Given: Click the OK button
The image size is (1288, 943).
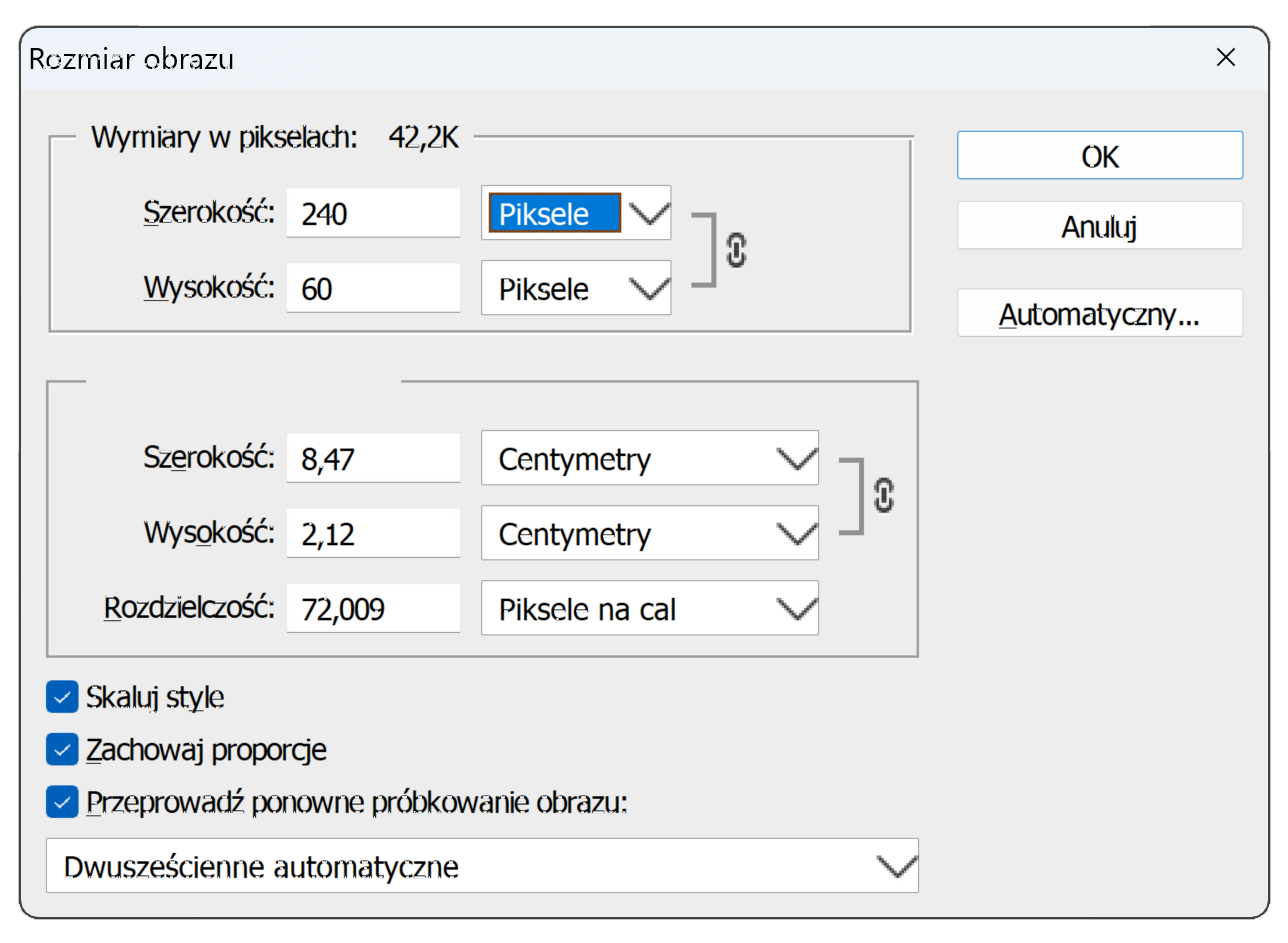Looking at the screenshot, I should pyautogui.click(x=1099, y=156).
